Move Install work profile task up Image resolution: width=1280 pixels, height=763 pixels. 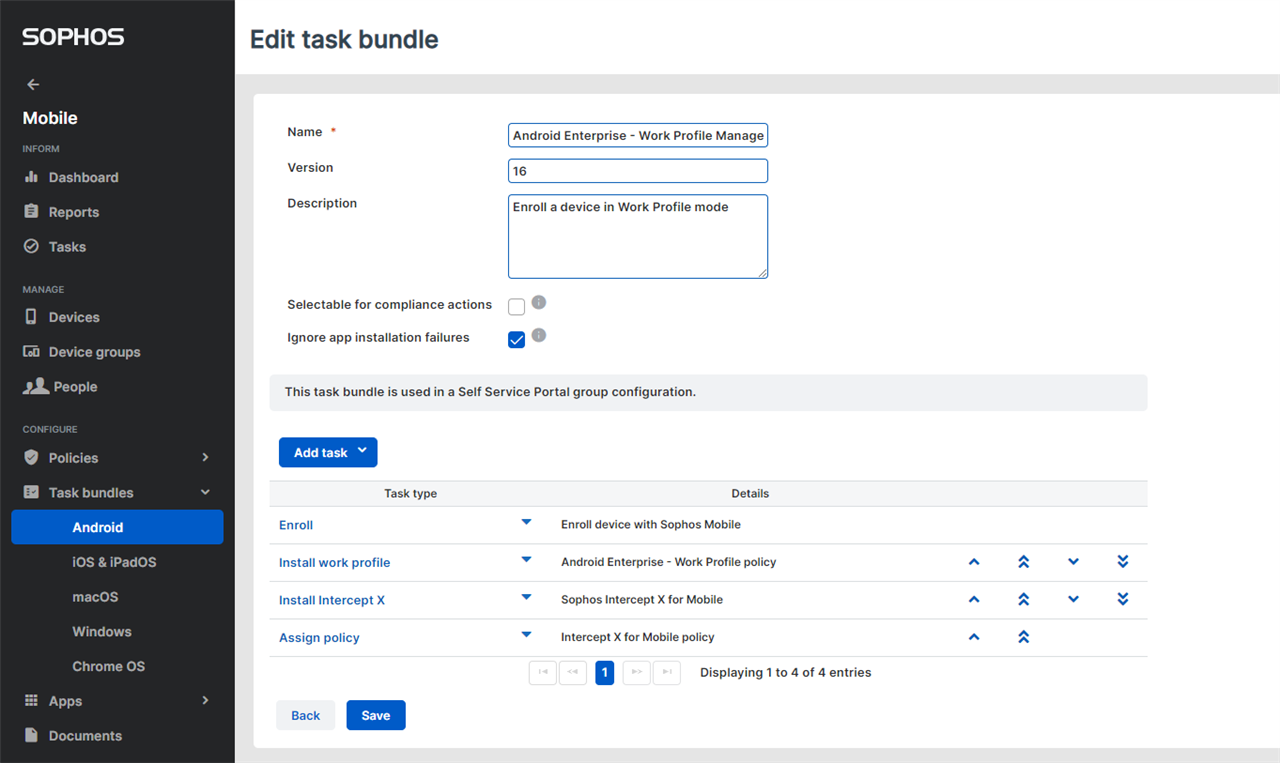click(974, 562)
